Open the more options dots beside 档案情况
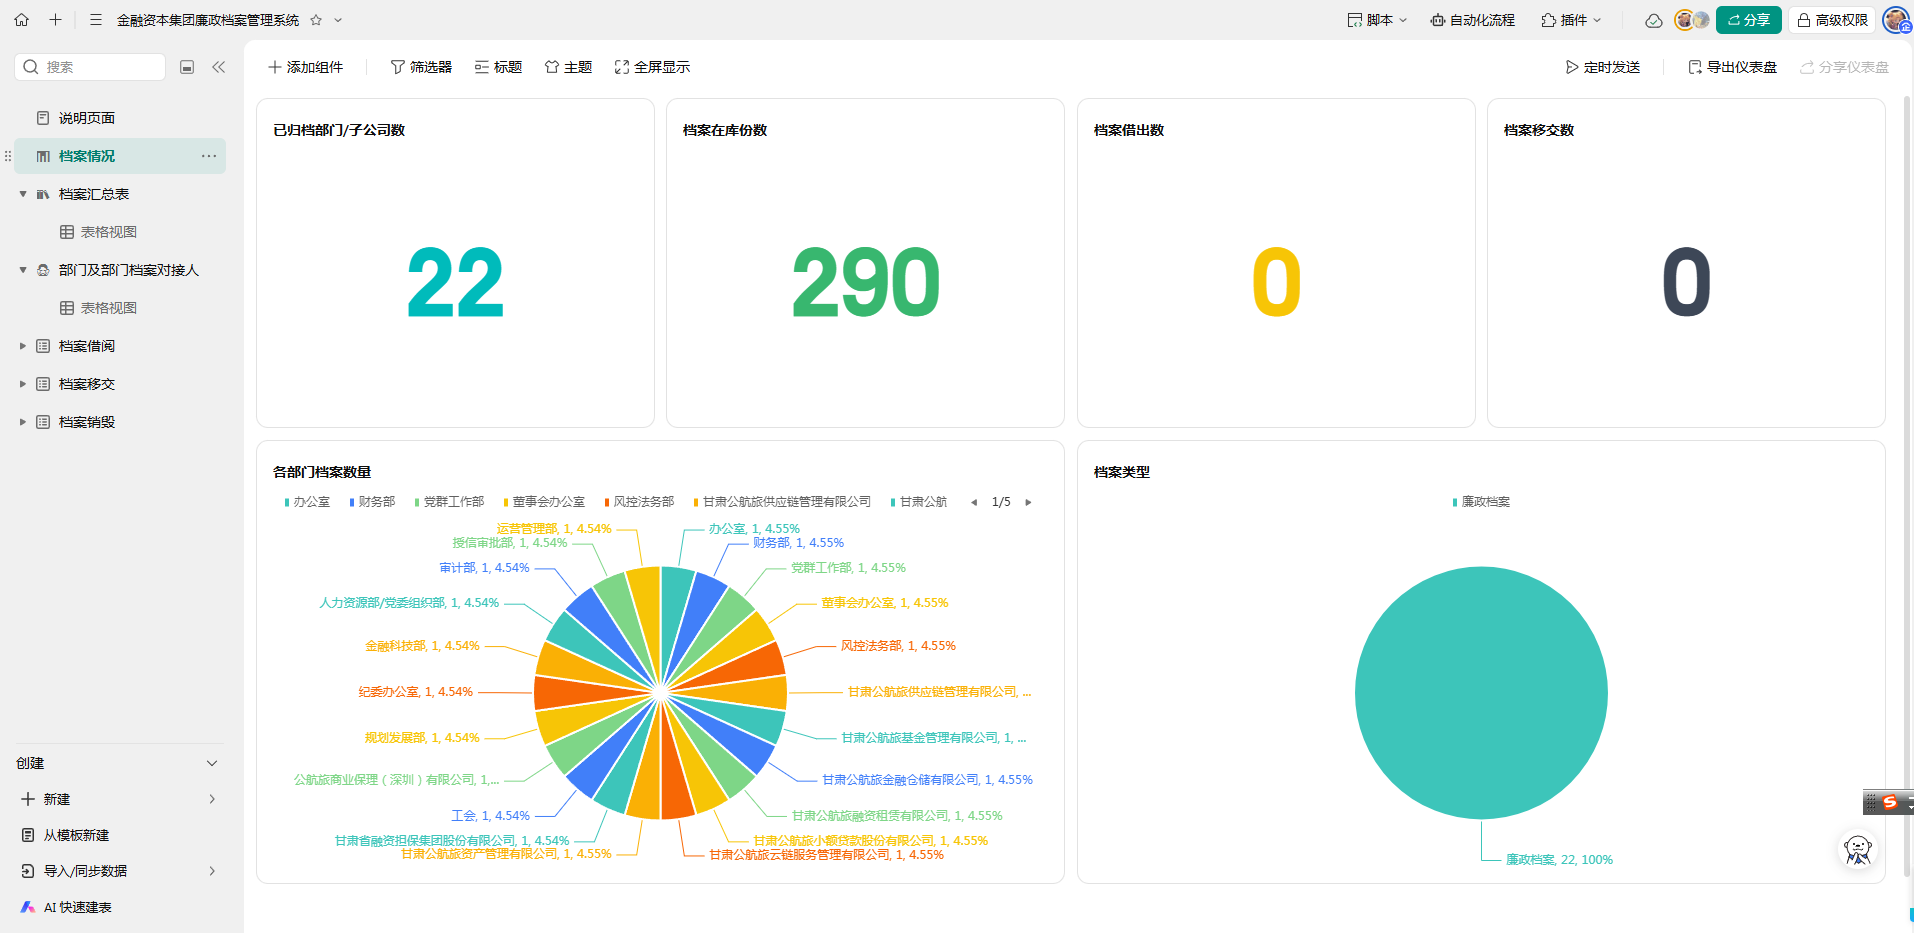This screenshot has height=933, width=1914. click(x=208, y=156)
